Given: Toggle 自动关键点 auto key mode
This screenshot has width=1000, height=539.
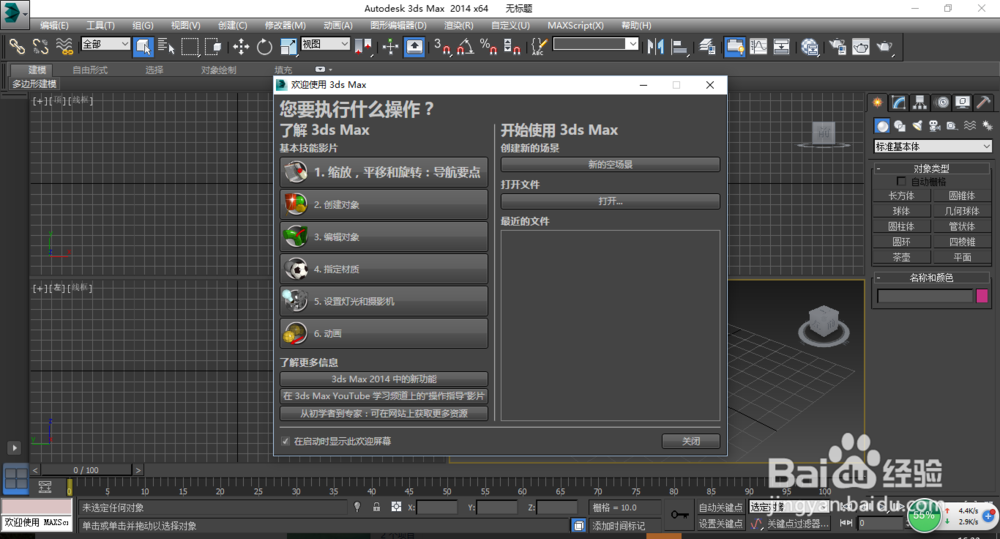Looking at the screenshot, I should click(720, 508).
